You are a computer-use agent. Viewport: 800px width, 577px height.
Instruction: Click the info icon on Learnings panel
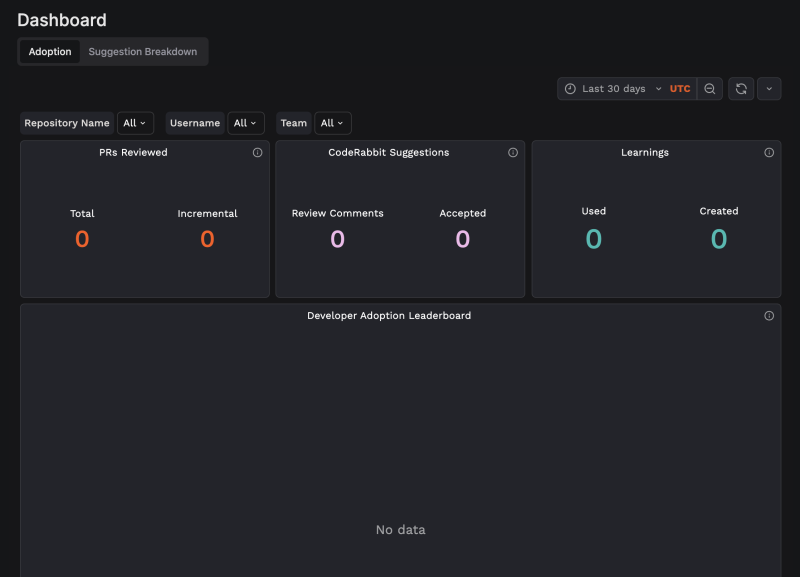769,153
